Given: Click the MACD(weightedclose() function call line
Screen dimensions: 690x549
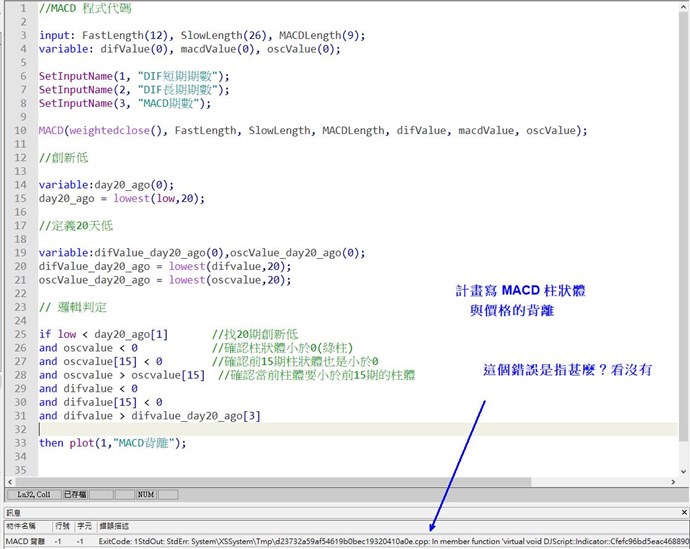Looking at the screenshot, I should (x=312, y=130).
